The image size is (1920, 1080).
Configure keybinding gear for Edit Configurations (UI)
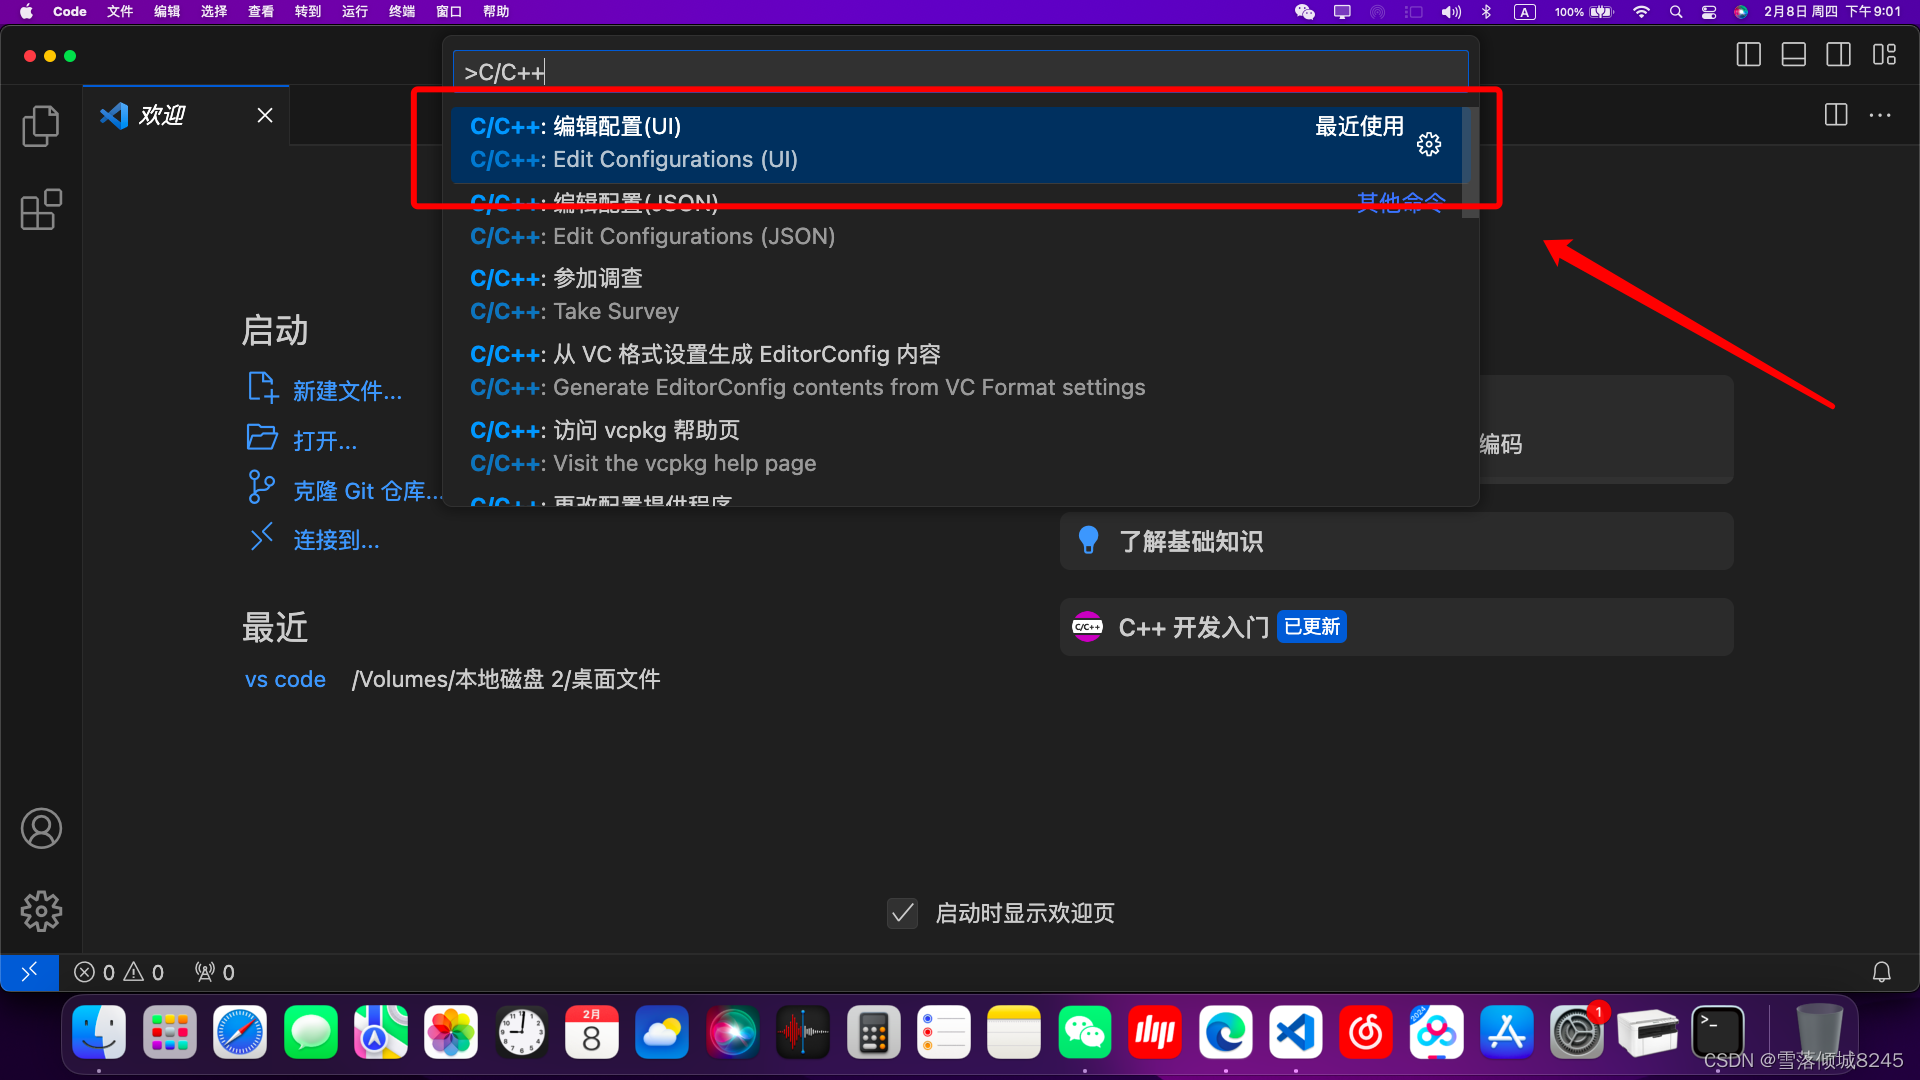pyautogui.click(x=1429, y=144)
